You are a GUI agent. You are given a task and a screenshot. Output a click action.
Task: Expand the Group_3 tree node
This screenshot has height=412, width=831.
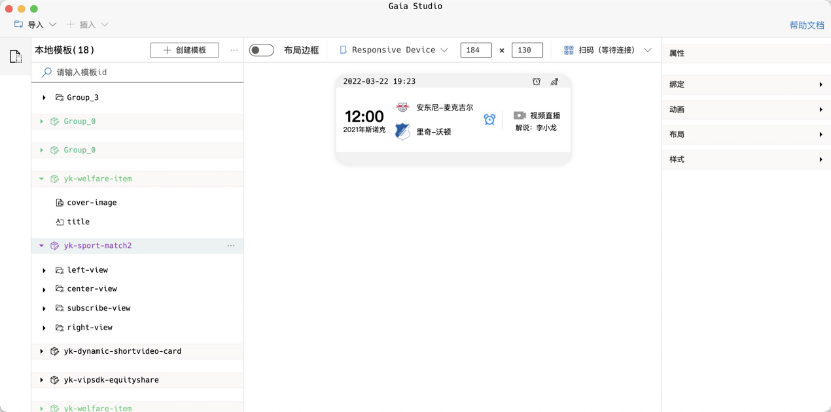click(44, 98)
